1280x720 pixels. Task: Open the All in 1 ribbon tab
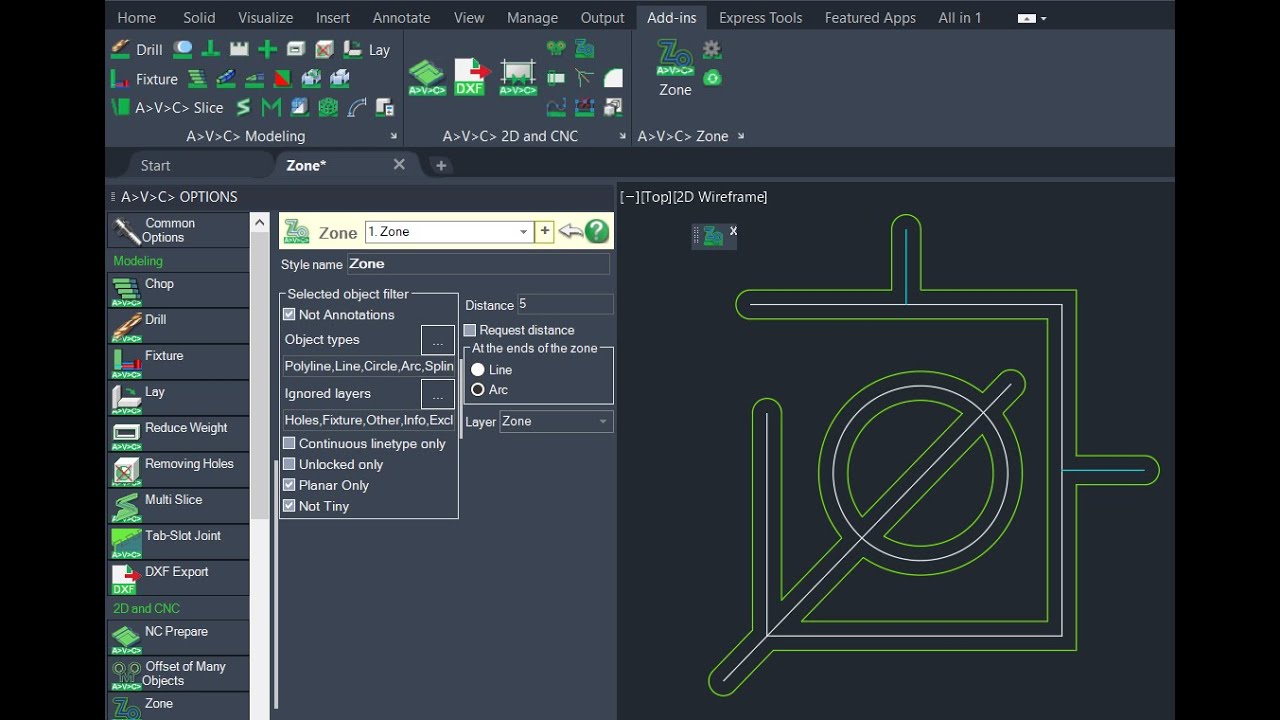[960, 18]
